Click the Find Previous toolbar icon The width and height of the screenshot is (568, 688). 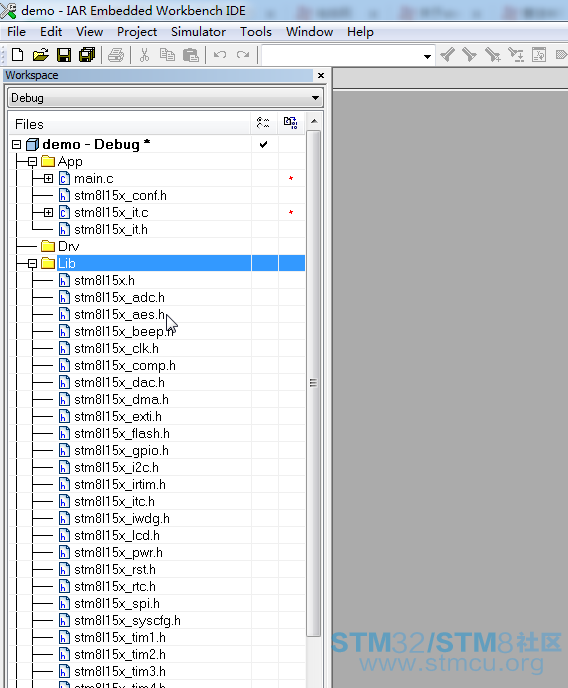(x=447, y=55)
